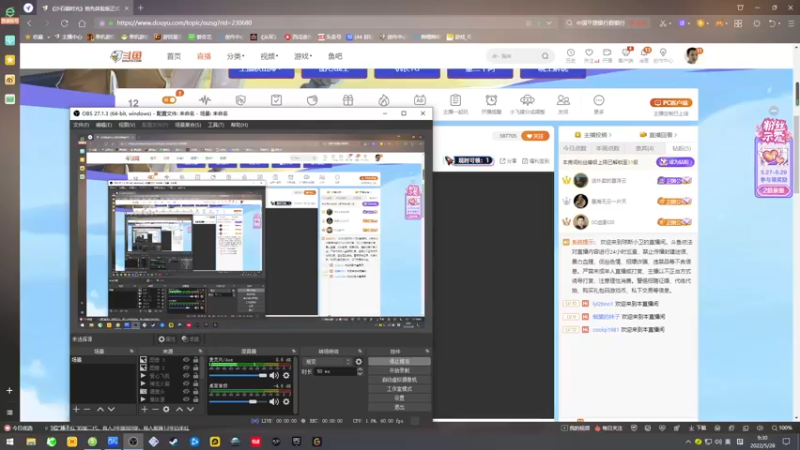Viewport: 800px width, 450px height.
Task: Open the user avatar in the Douyu header
Action: click(692, 55)
